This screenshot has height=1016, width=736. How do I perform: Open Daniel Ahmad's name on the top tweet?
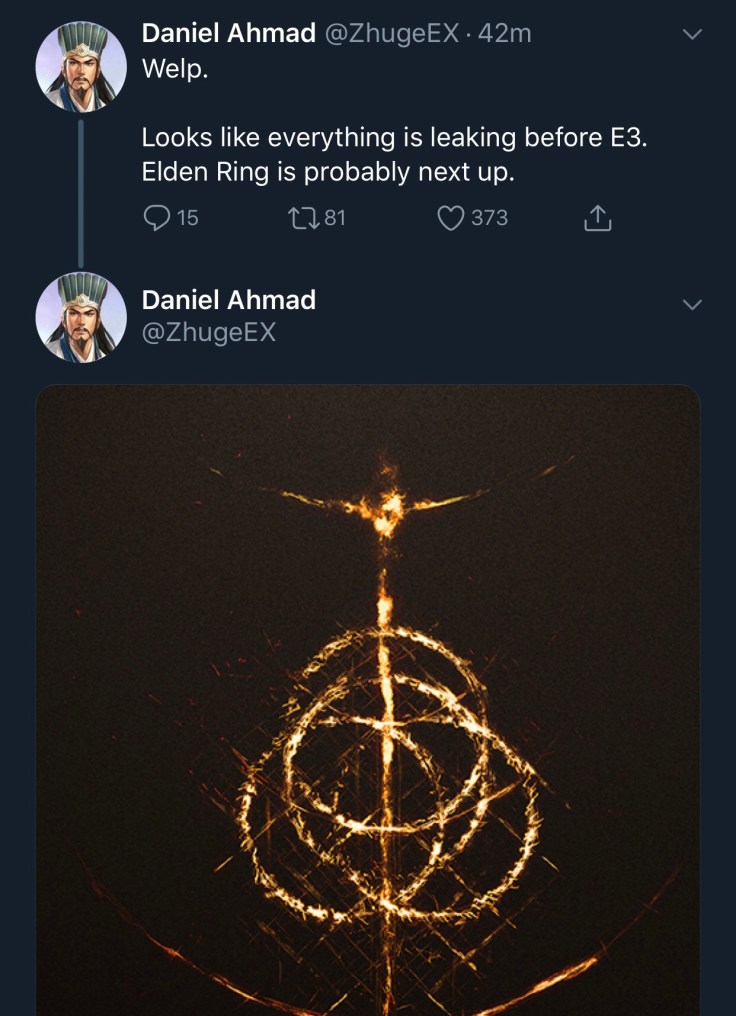click(x=228, y=33)
